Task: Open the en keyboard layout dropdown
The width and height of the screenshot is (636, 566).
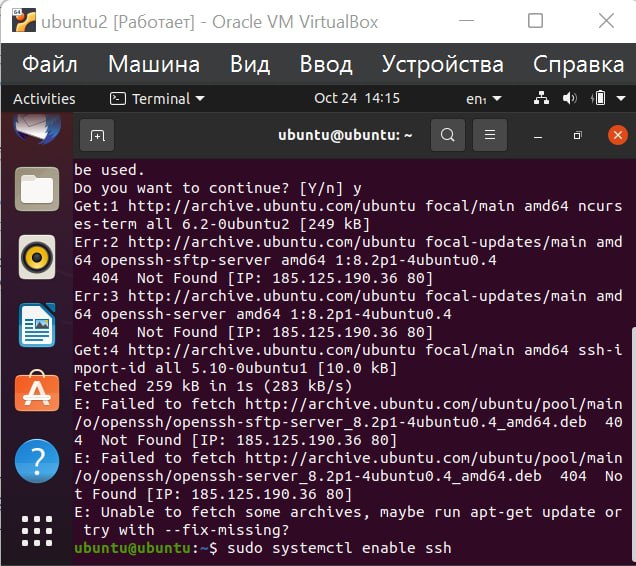Action: [484, 99]
